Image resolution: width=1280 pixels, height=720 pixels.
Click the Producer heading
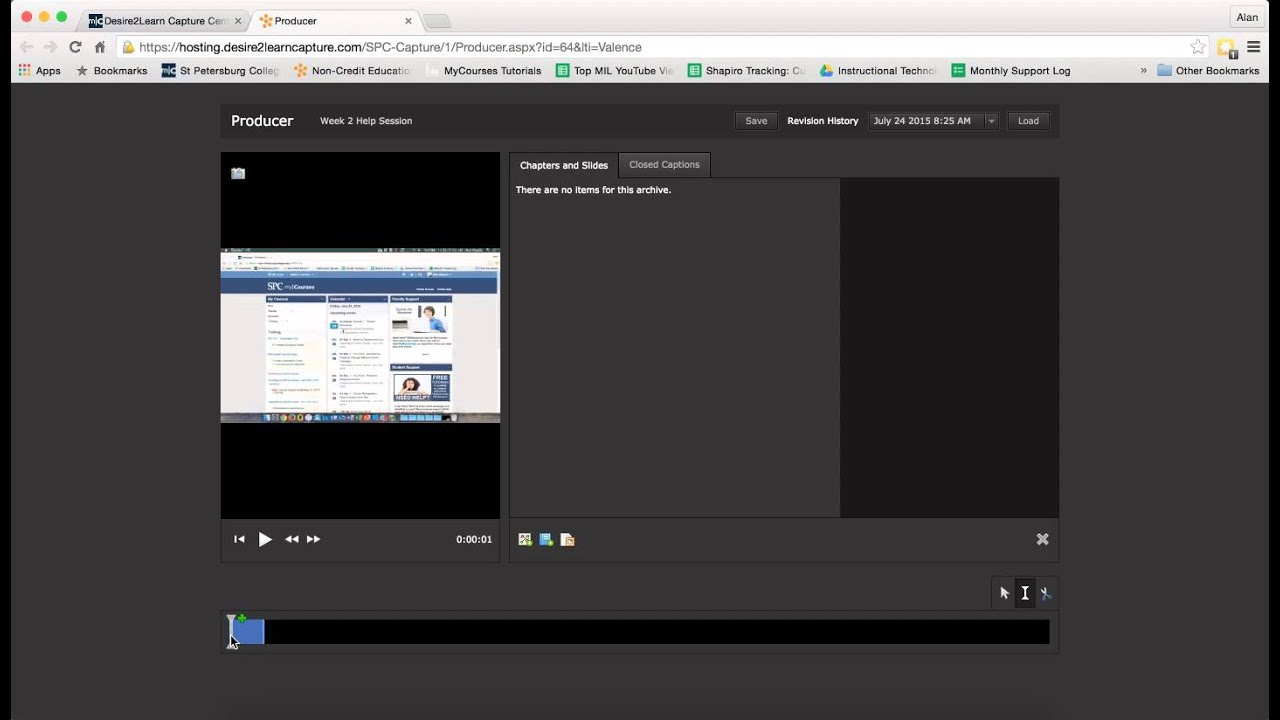point(262,121)
